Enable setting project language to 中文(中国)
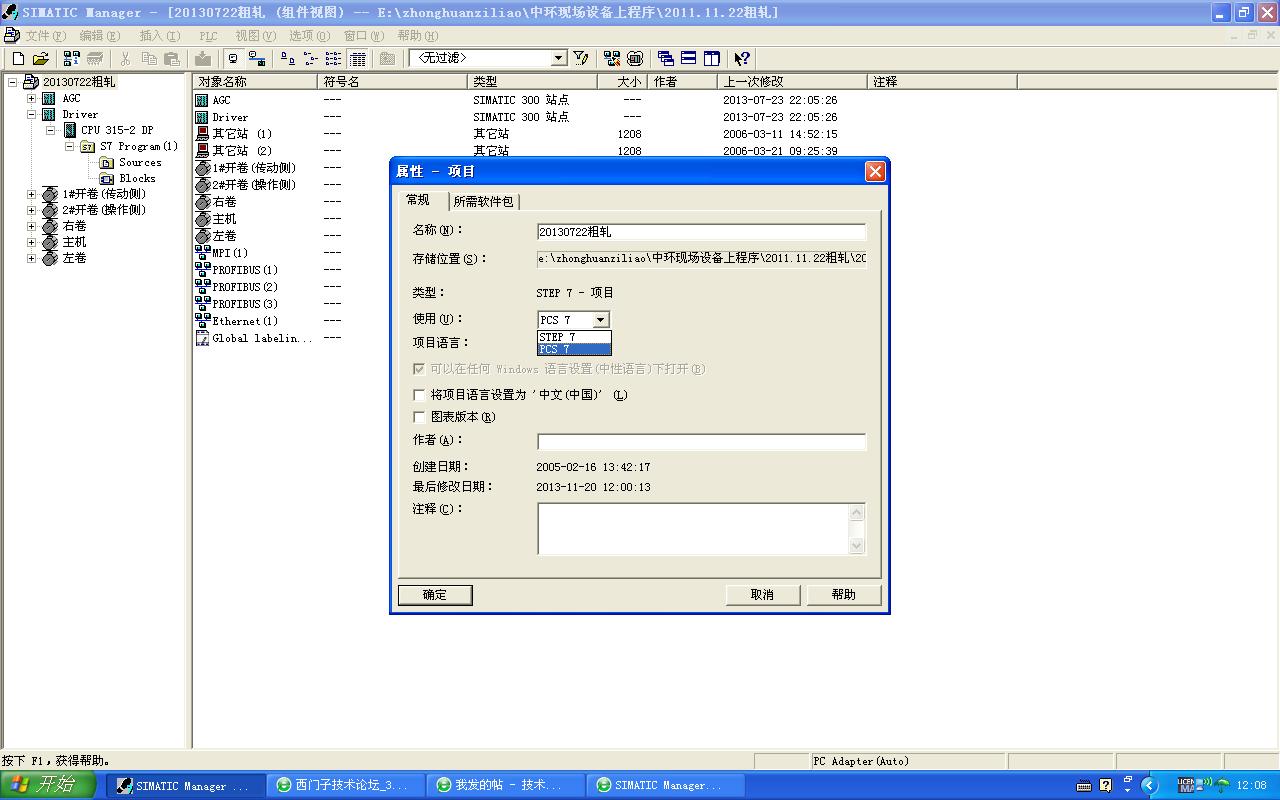This screenshot has width=1280, height=800. [419, 395]
